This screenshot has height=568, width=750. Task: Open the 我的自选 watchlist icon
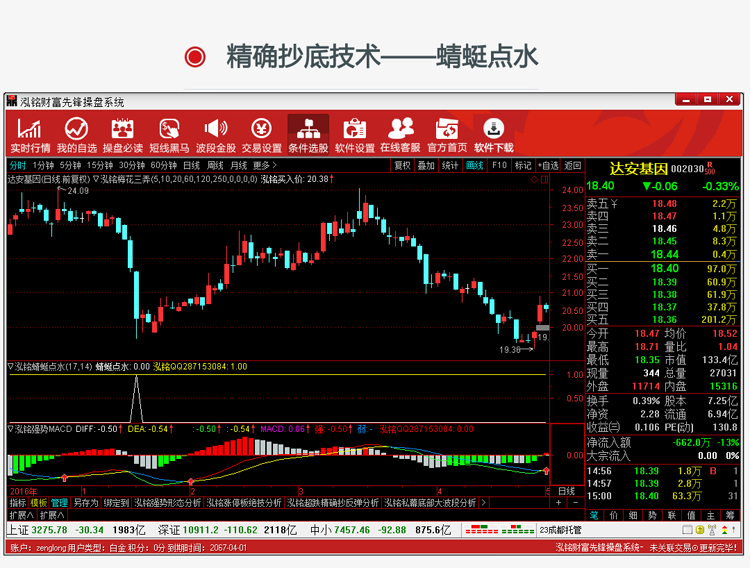coord(77,135)
